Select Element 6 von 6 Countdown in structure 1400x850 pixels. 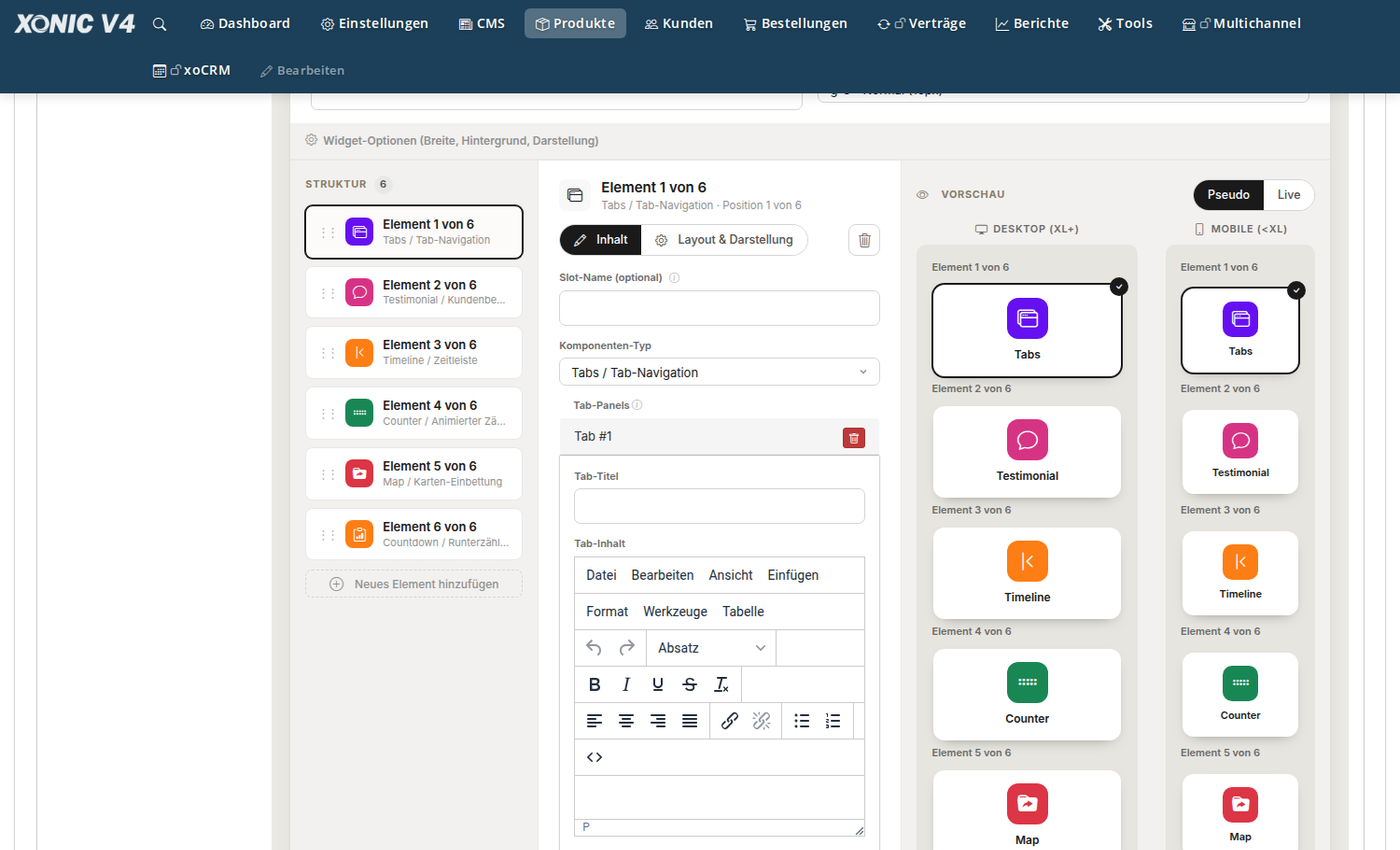click(x=414, y=534)
